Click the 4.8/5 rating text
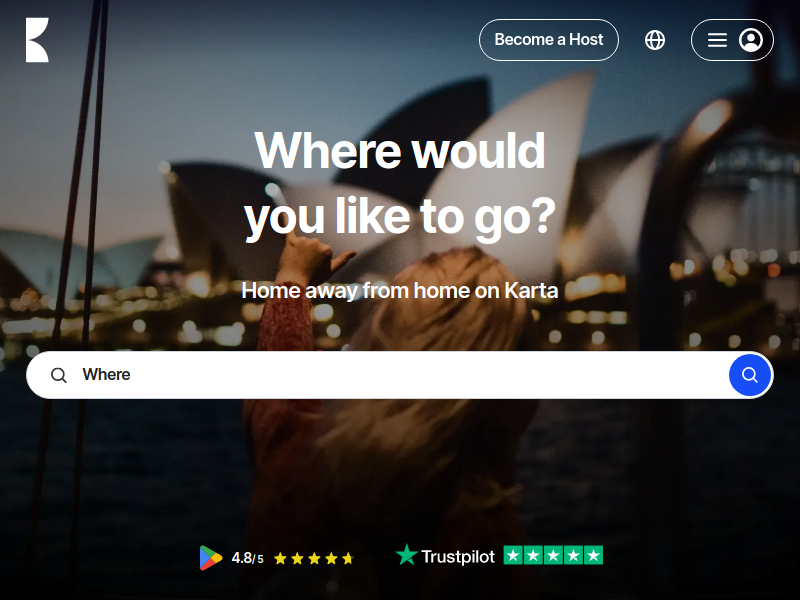 [247, 558]
